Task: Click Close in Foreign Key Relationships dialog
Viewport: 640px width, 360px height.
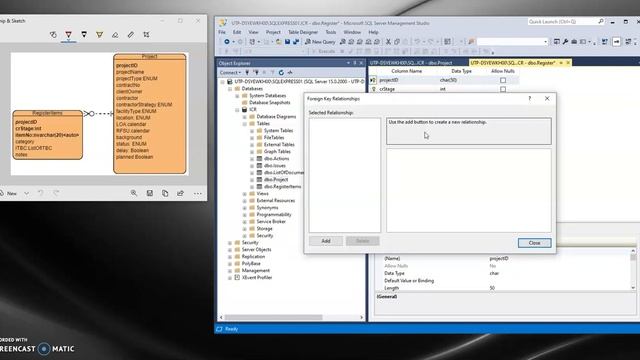Action: click(534, 243)
